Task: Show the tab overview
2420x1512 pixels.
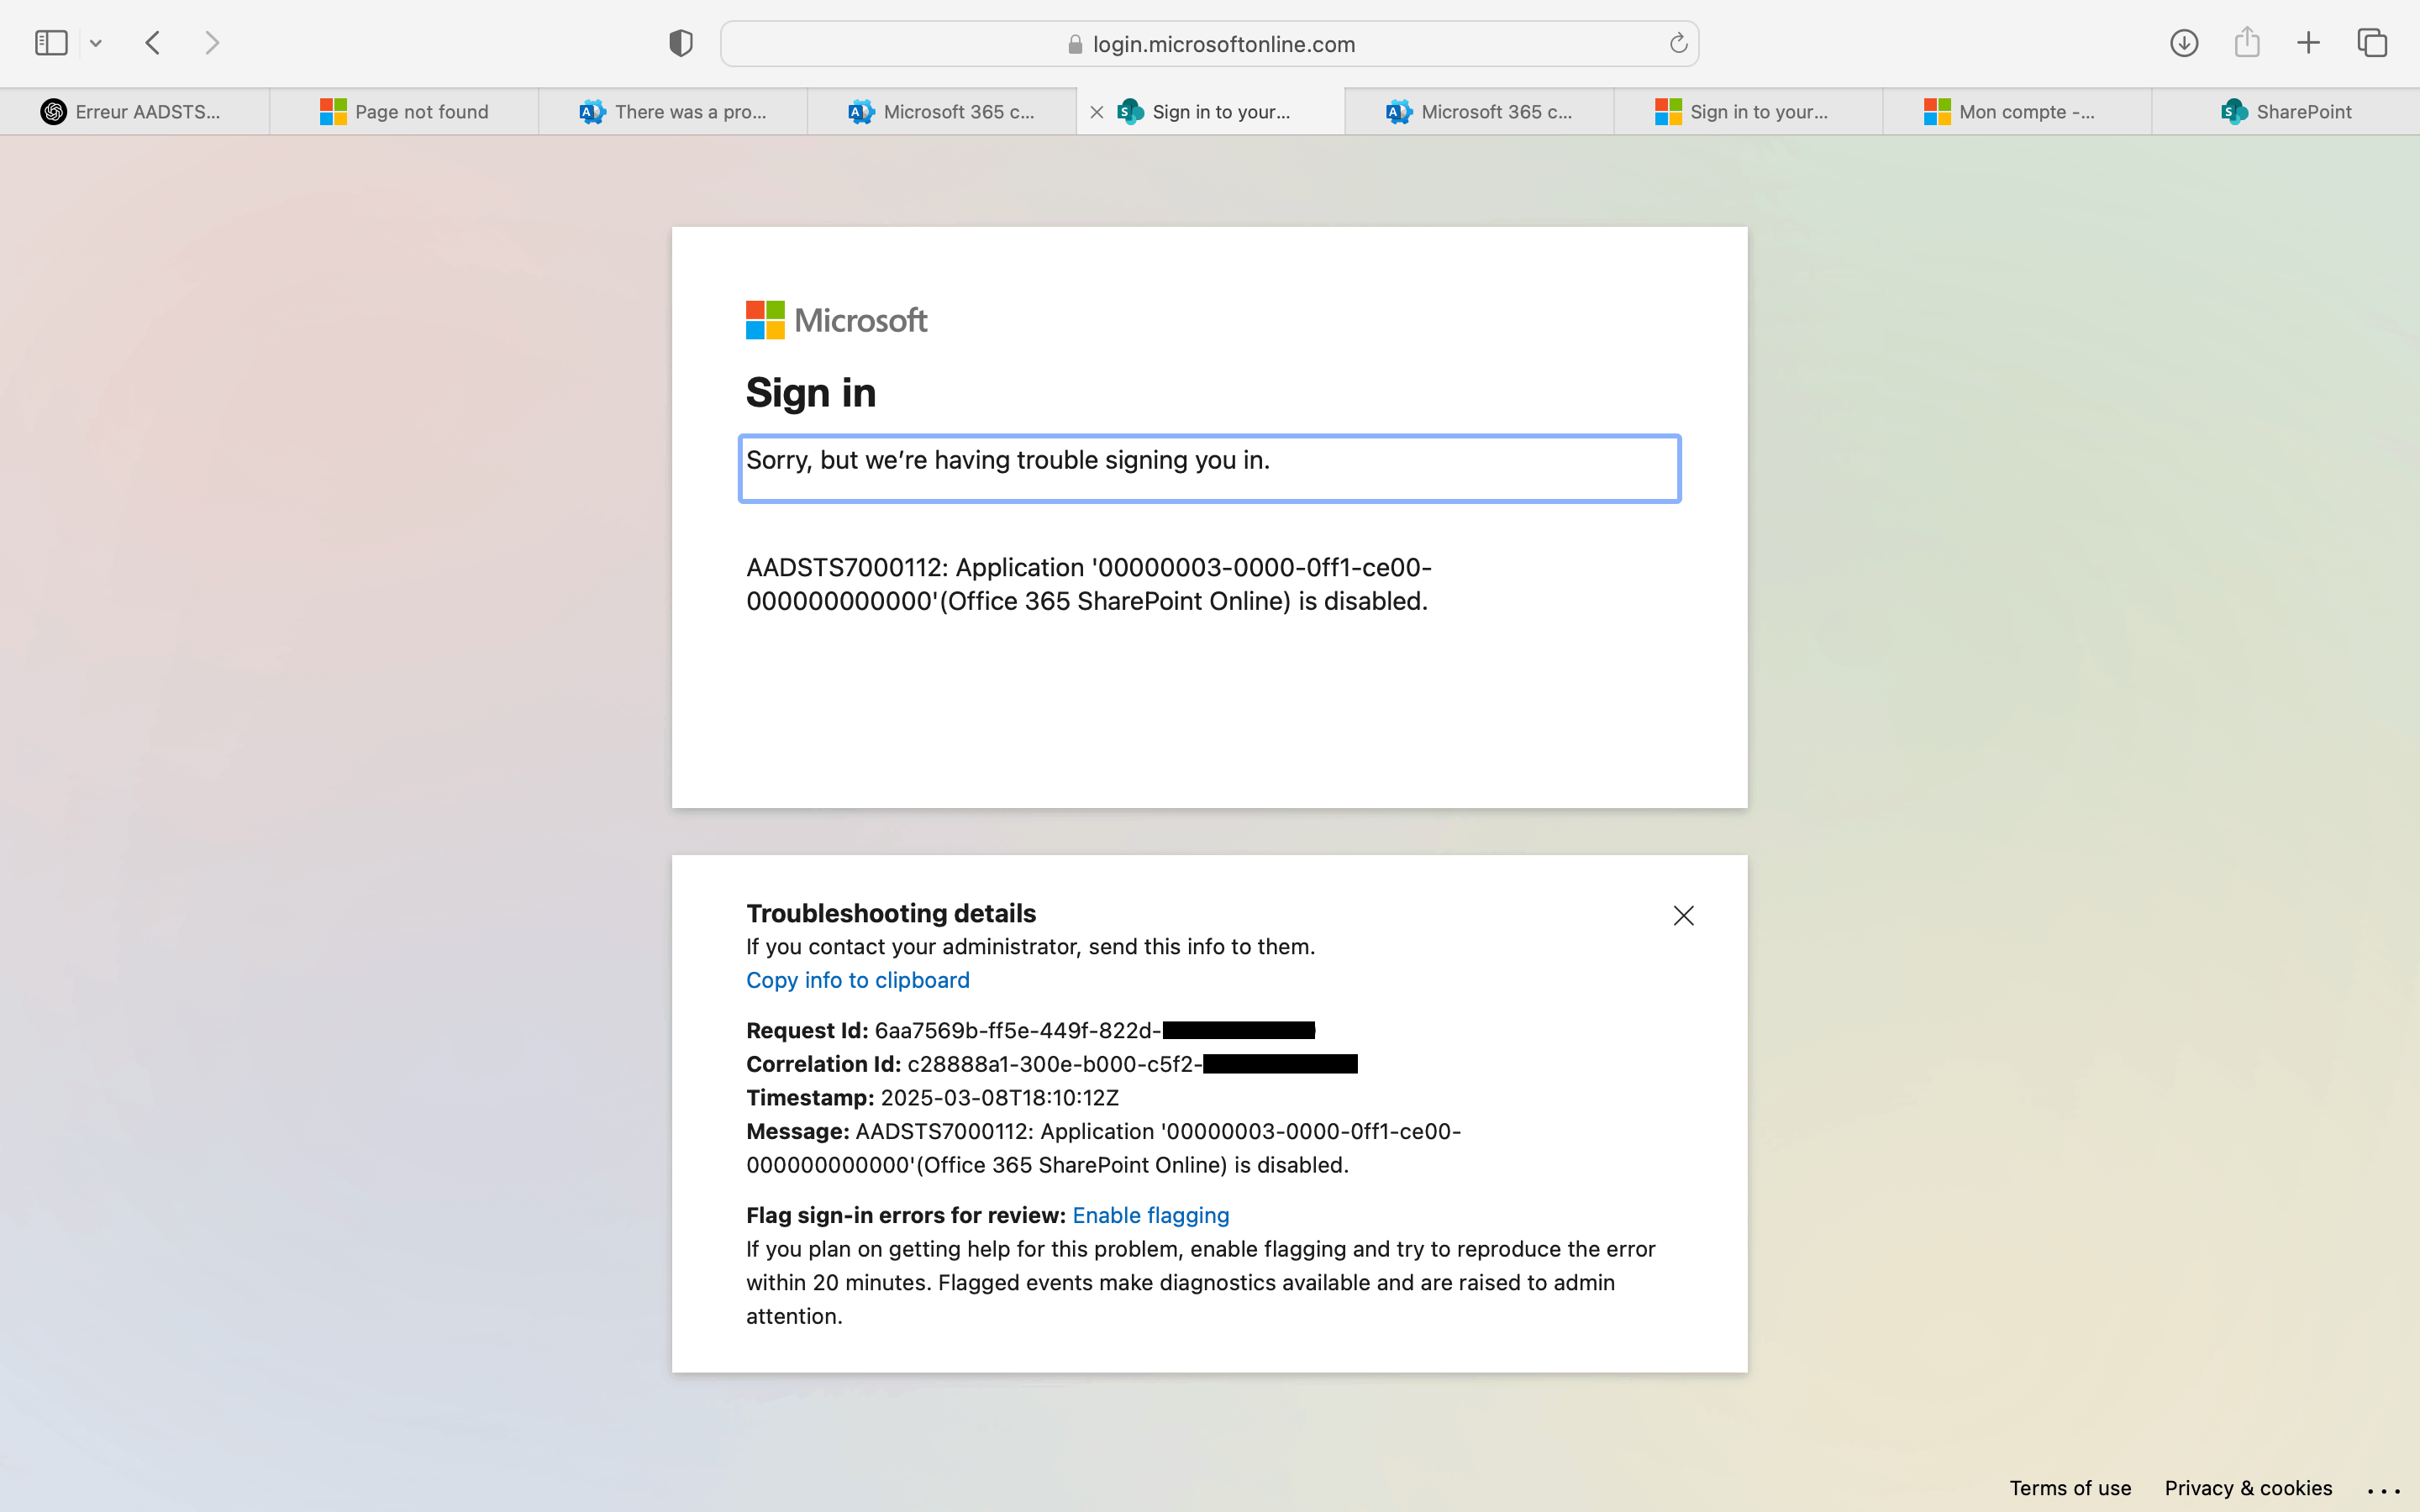Action: coord(2372,43)
